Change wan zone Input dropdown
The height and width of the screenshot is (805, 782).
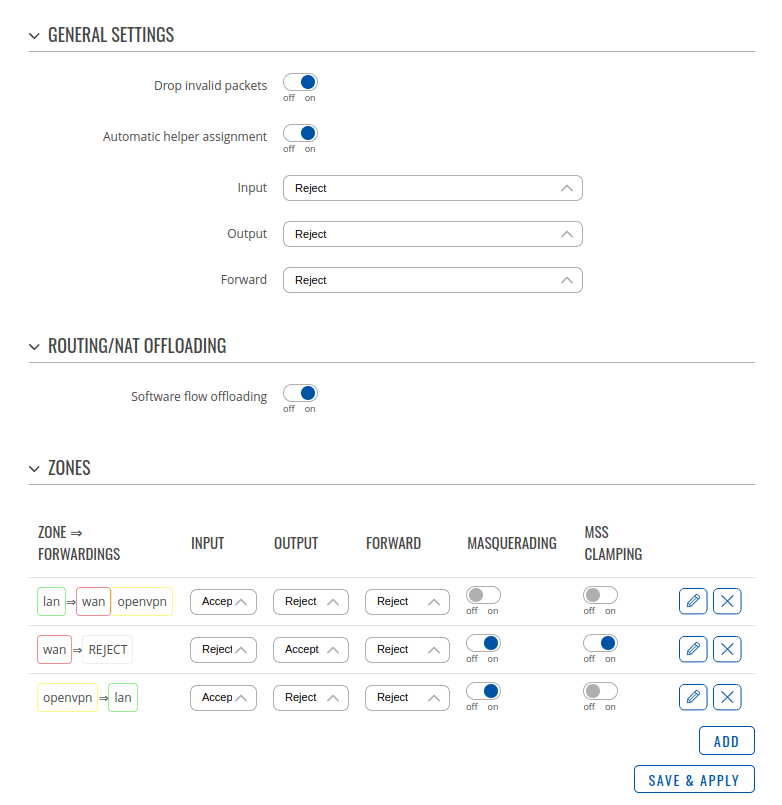[223, 650]
